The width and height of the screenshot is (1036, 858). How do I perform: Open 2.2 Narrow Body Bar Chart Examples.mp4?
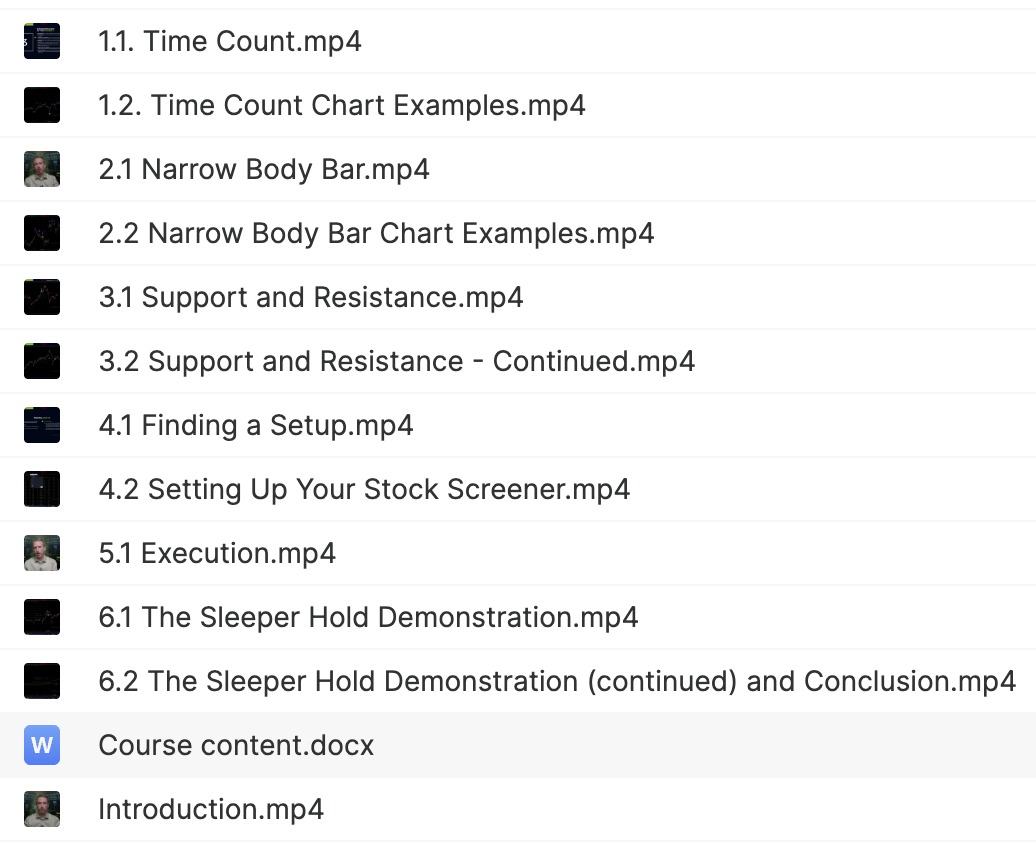(376, 233)
